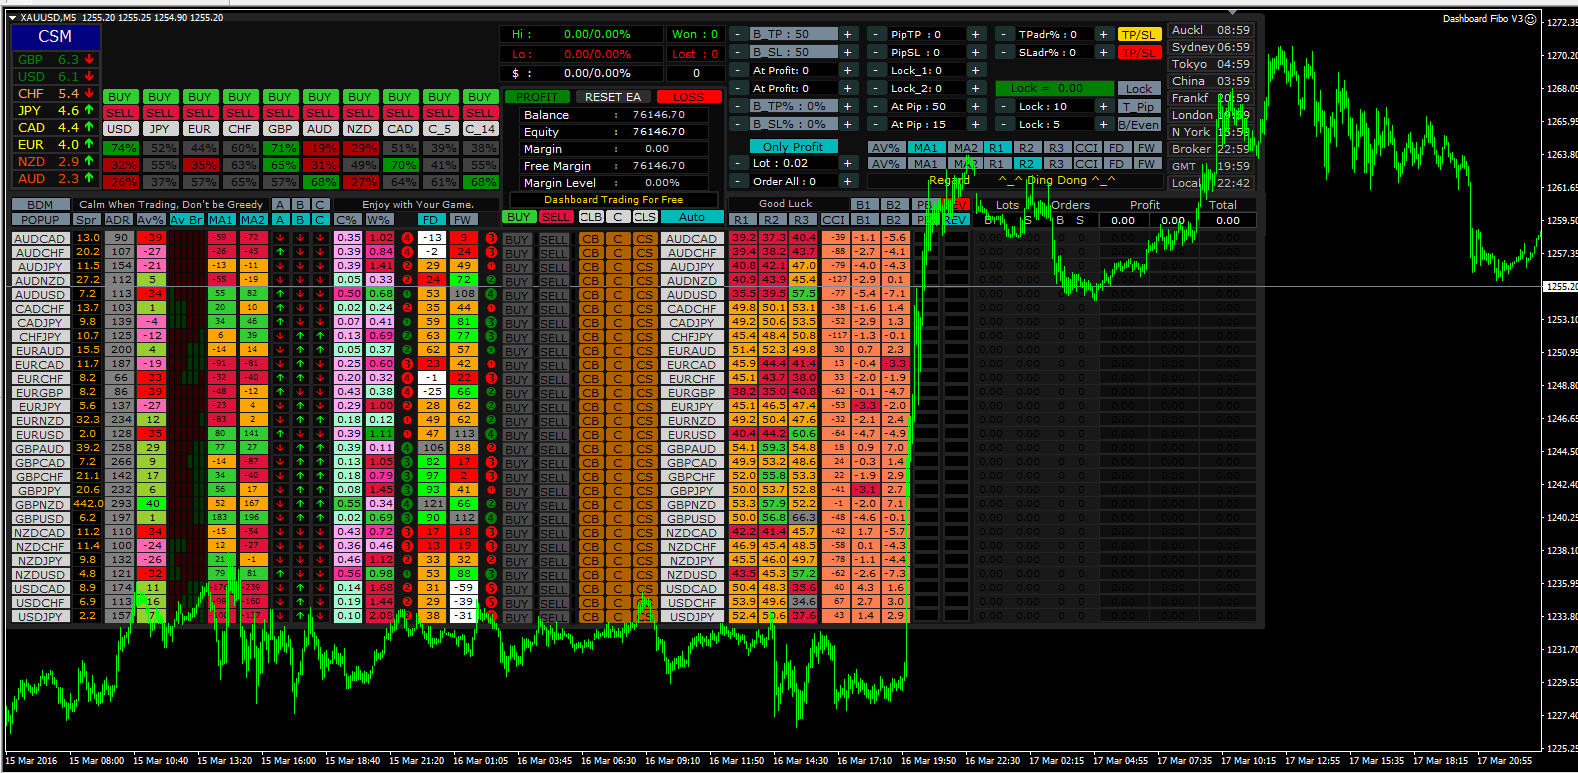
Task: Click the CLS header button beside Auto
Action: click(x=645, y=217)
